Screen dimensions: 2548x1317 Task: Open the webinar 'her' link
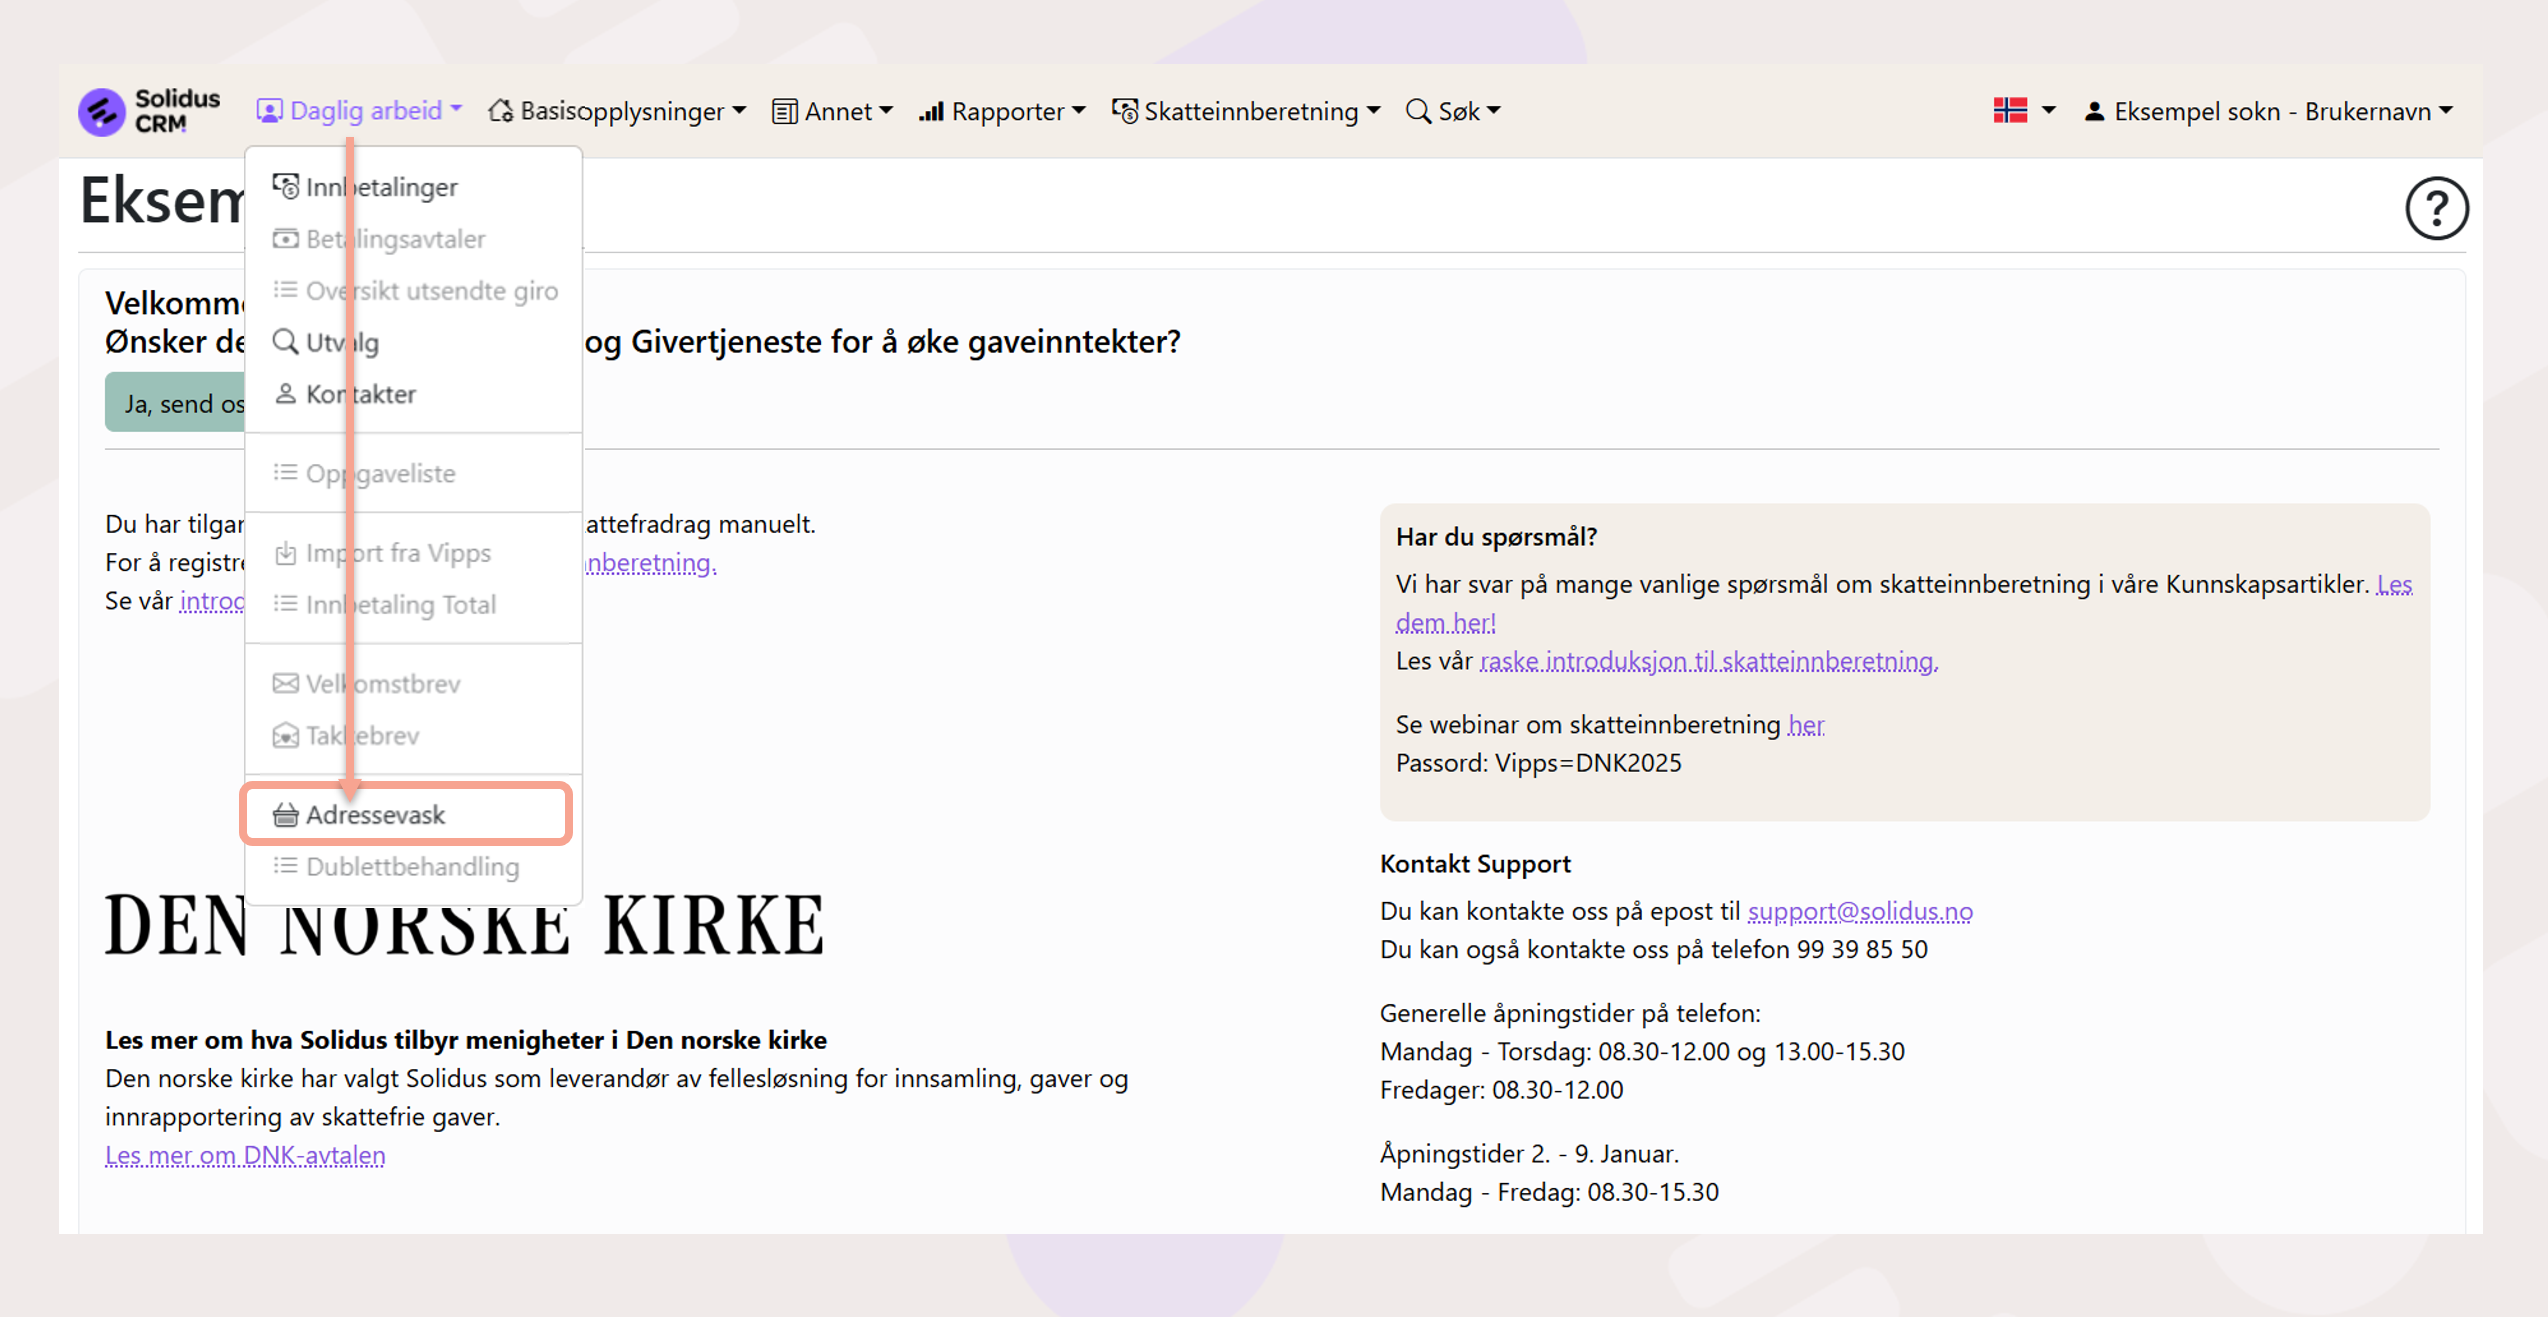1805,725
